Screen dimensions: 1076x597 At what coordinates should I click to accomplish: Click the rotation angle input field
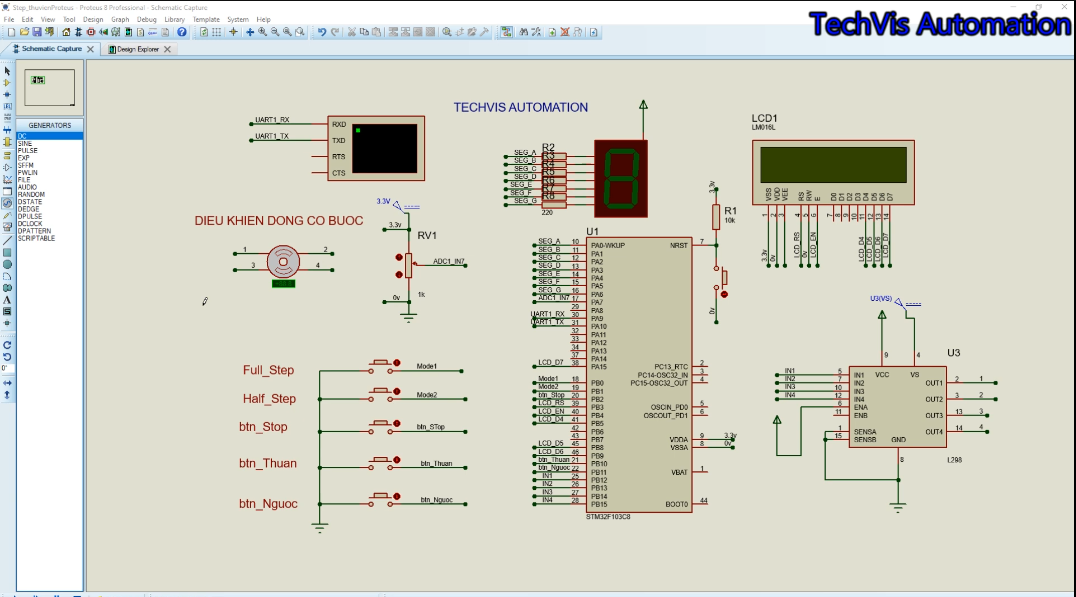pyautogui.click(x=7, y=368)
